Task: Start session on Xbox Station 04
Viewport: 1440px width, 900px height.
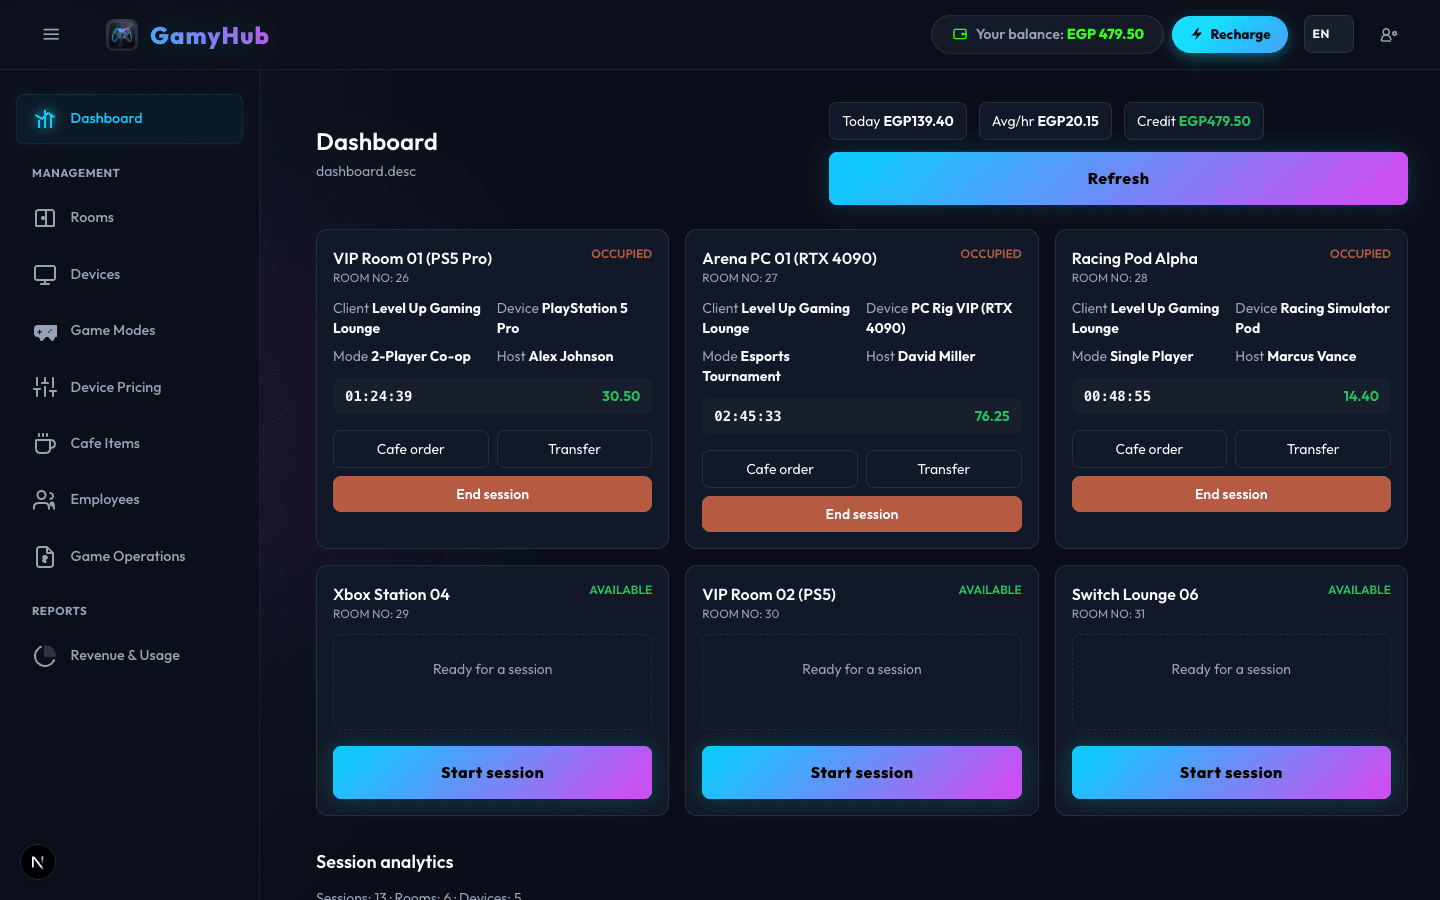Action: 492,772
